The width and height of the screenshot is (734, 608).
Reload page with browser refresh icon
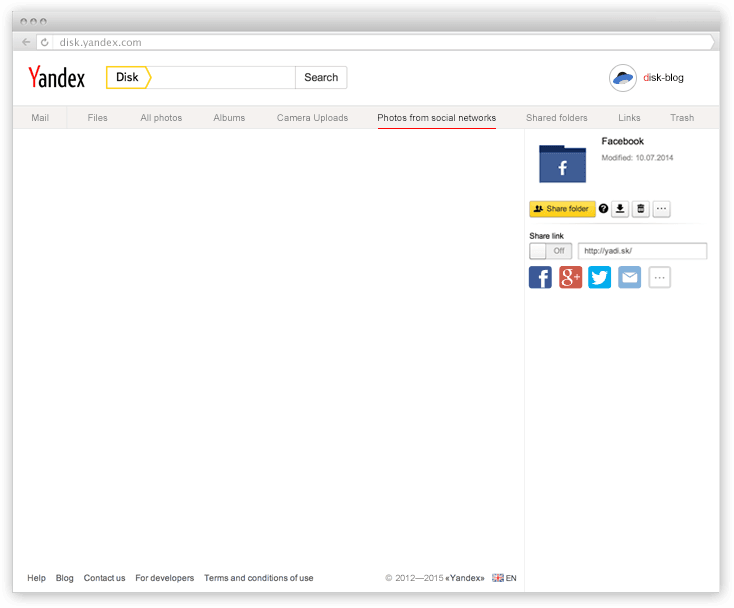(45, 43)
